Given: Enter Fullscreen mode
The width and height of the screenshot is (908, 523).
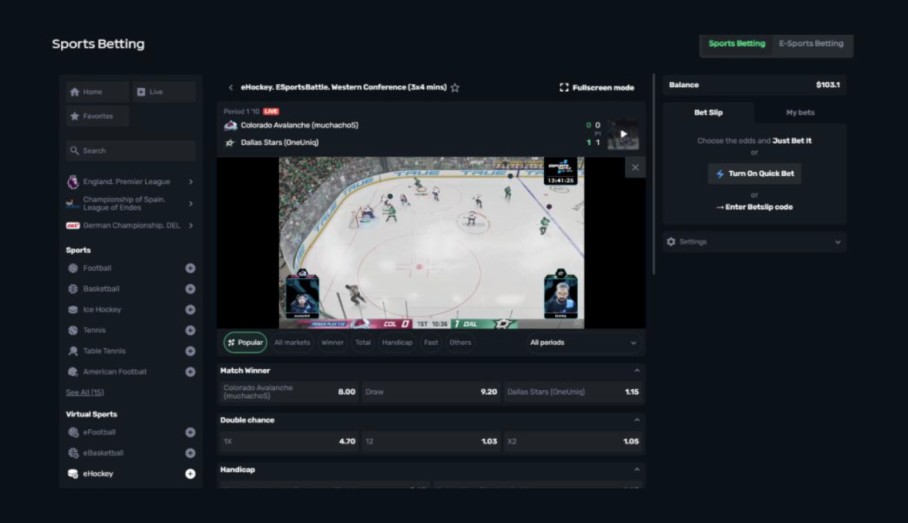Looking at the screenshot, I should pyautogui.click(x=597, y=88).
